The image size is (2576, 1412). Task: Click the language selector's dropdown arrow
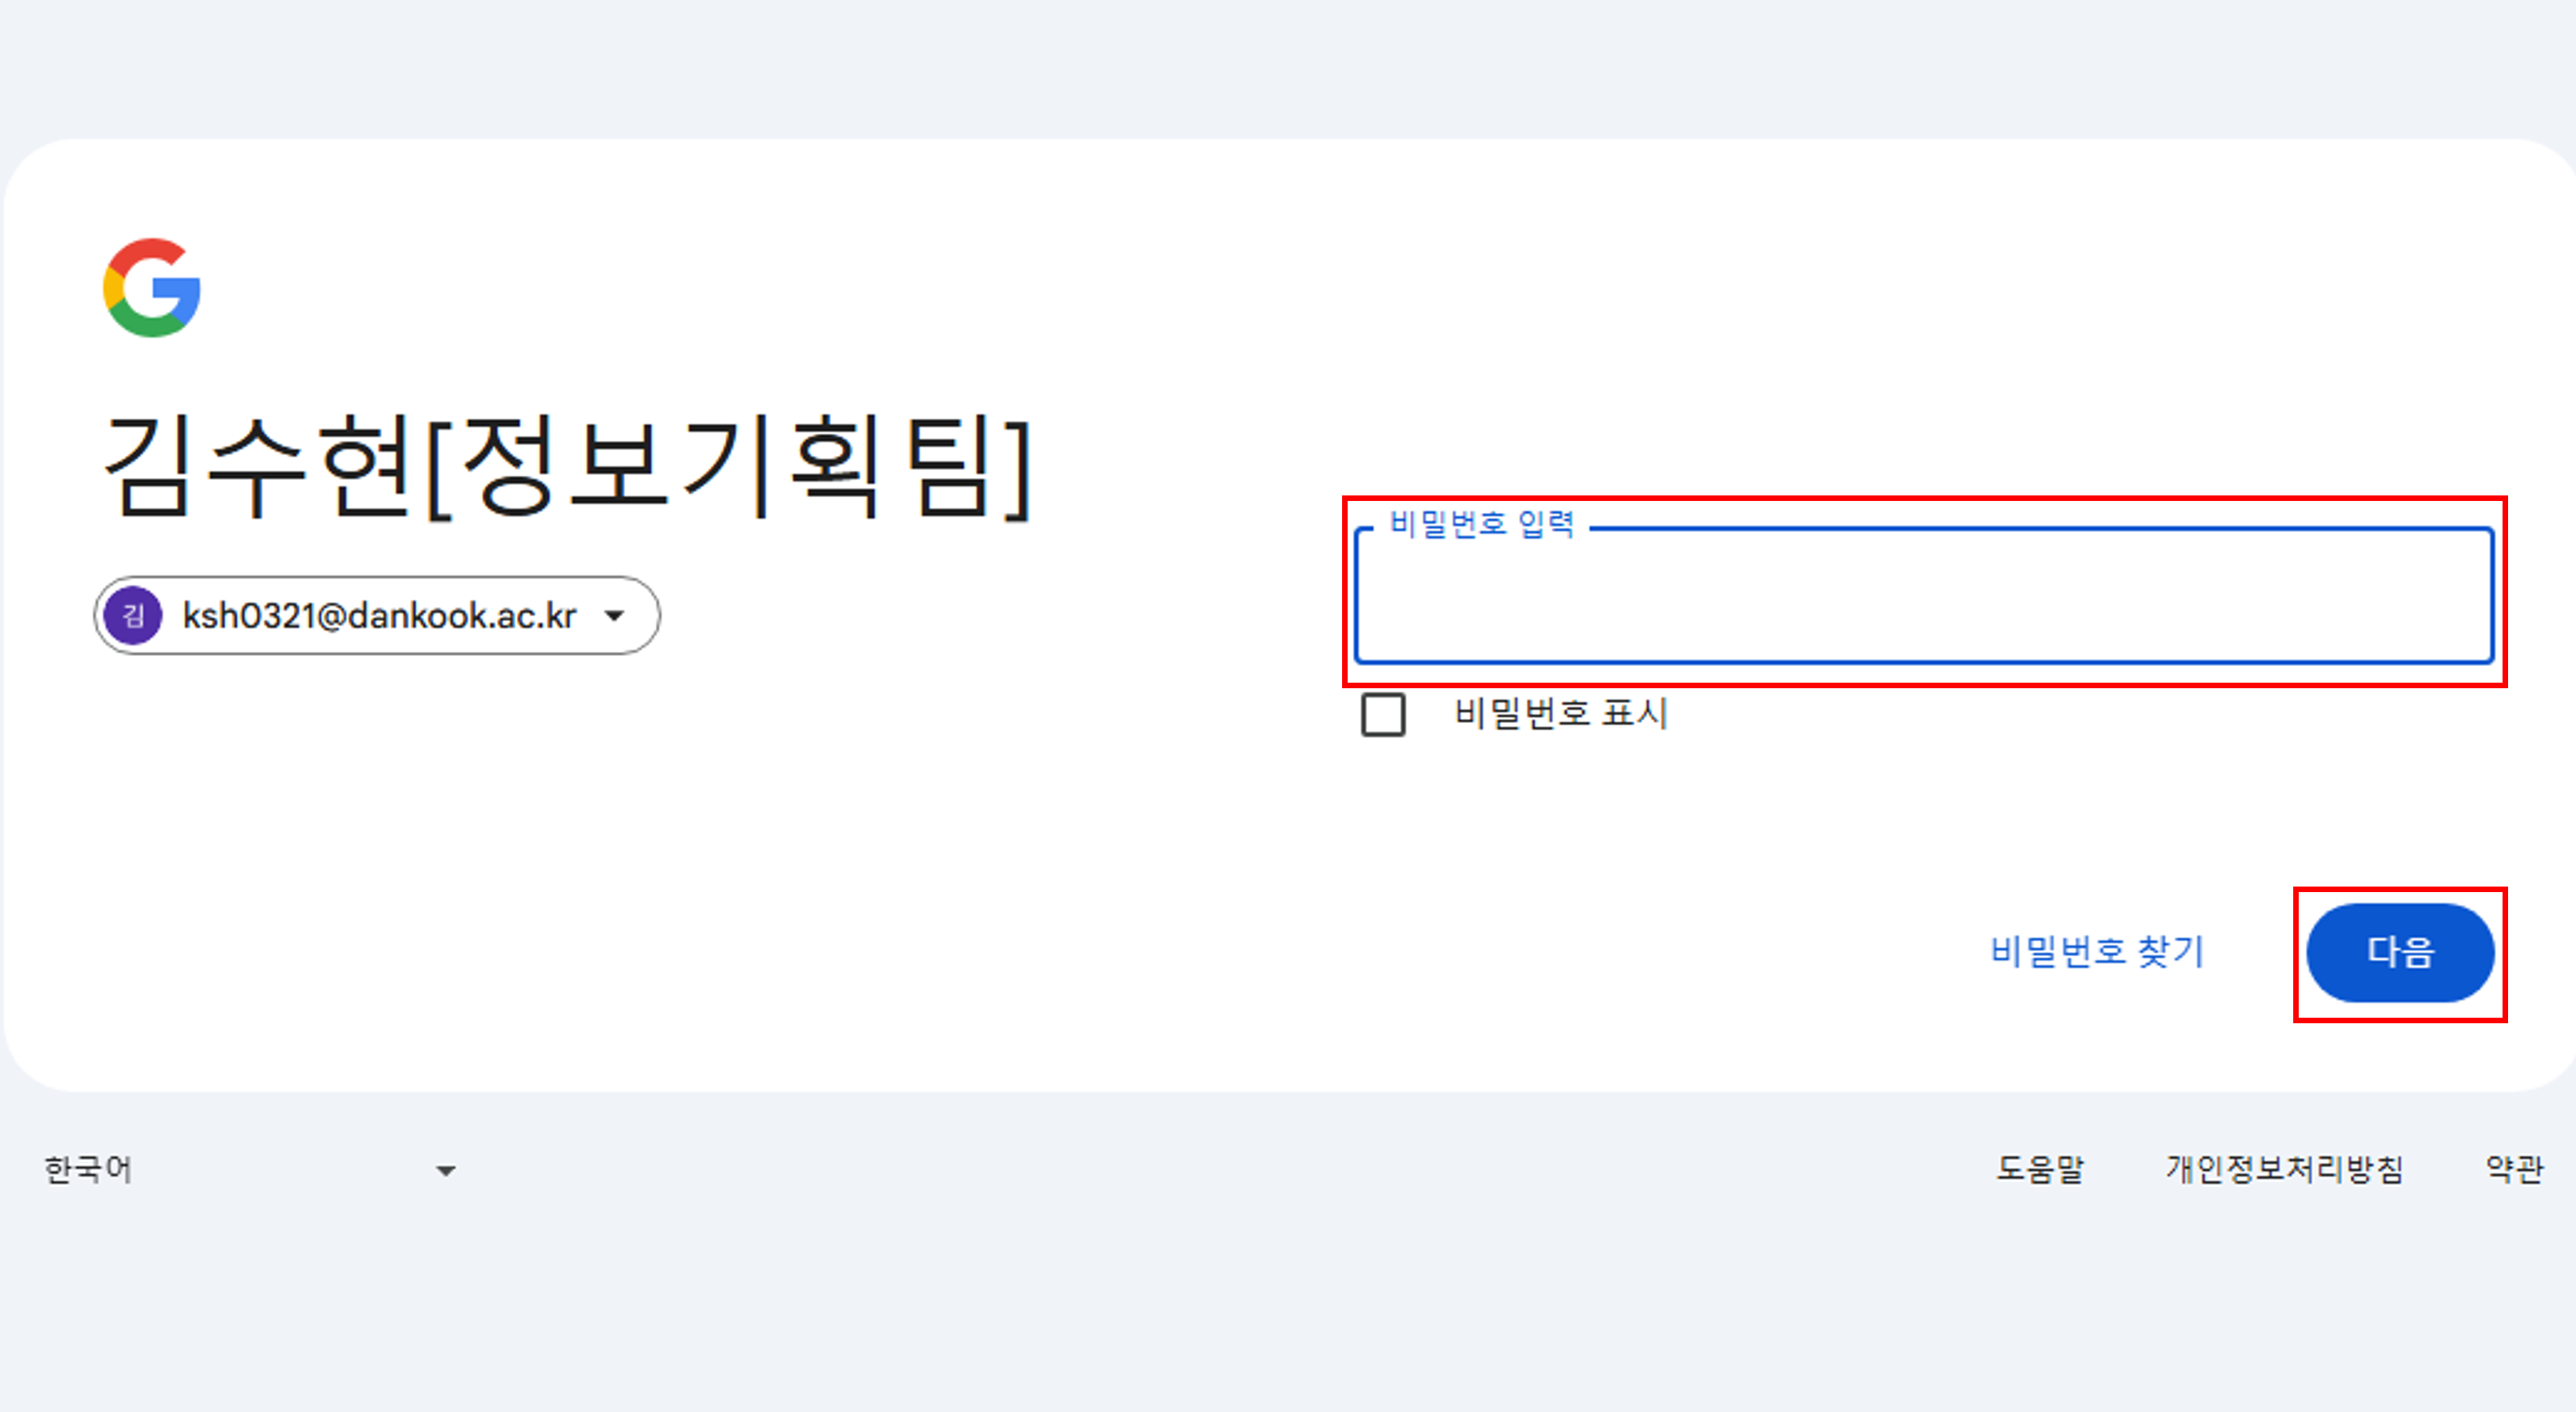coord(446,1170)
